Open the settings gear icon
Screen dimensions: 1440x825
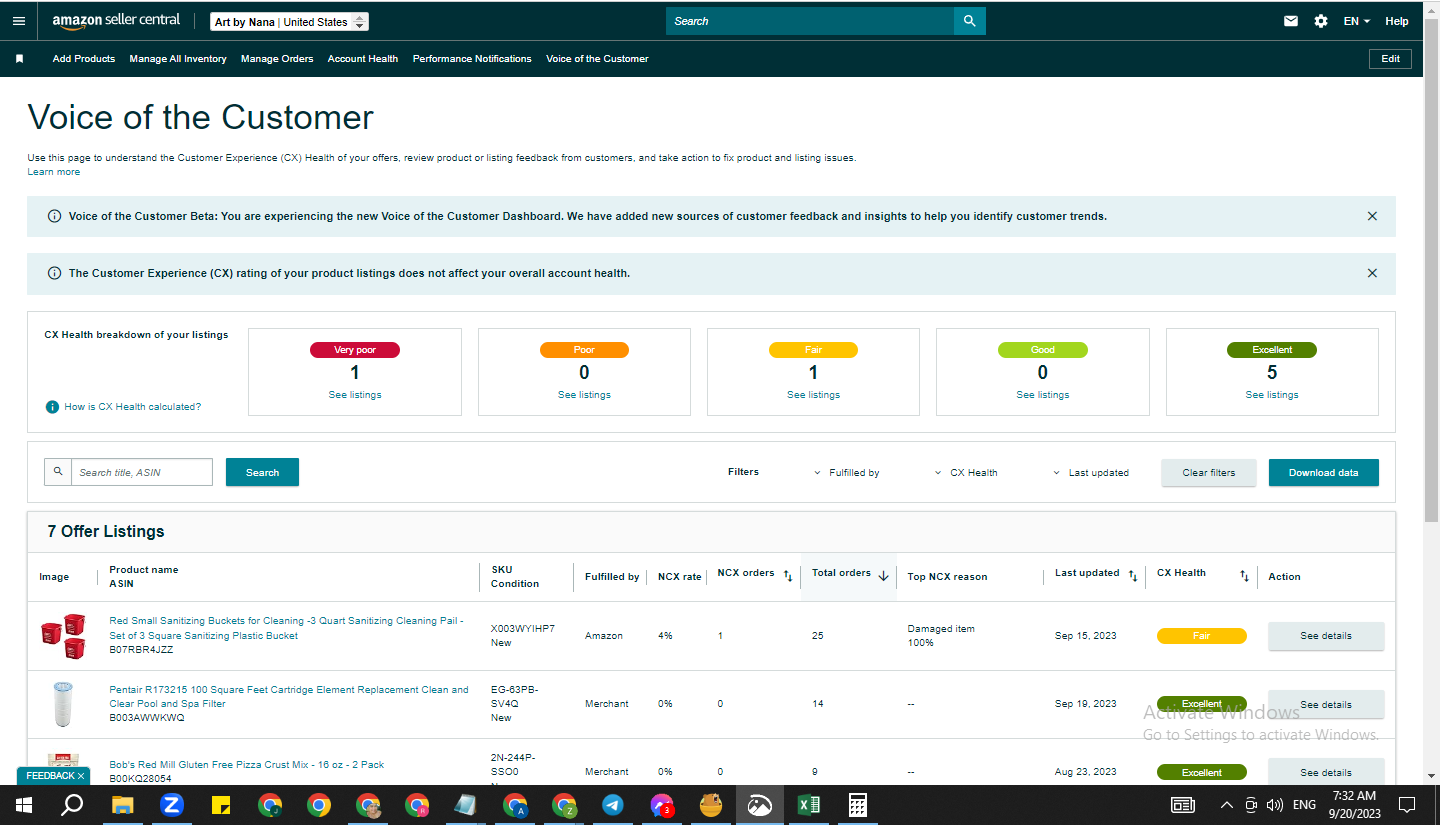point(1321,21)
